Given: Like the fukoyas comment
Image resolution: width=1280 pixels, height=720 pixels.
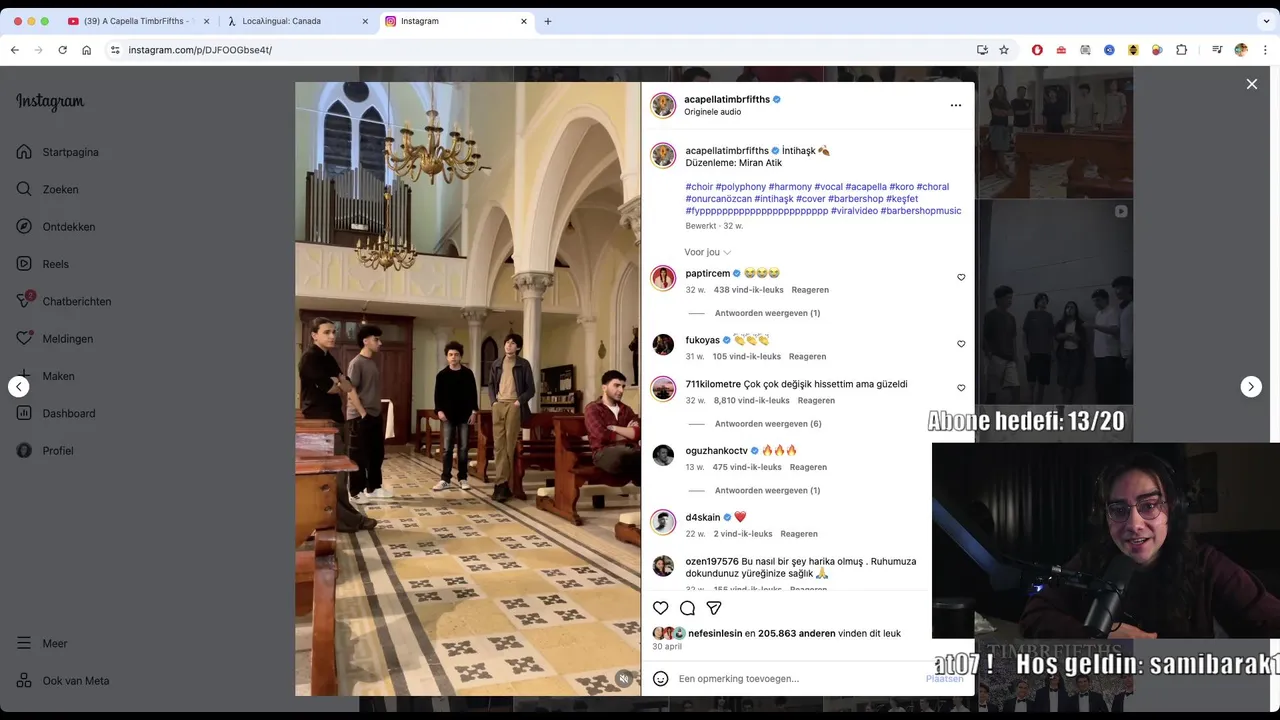Looking at the screenshot, I should [961, 344].
